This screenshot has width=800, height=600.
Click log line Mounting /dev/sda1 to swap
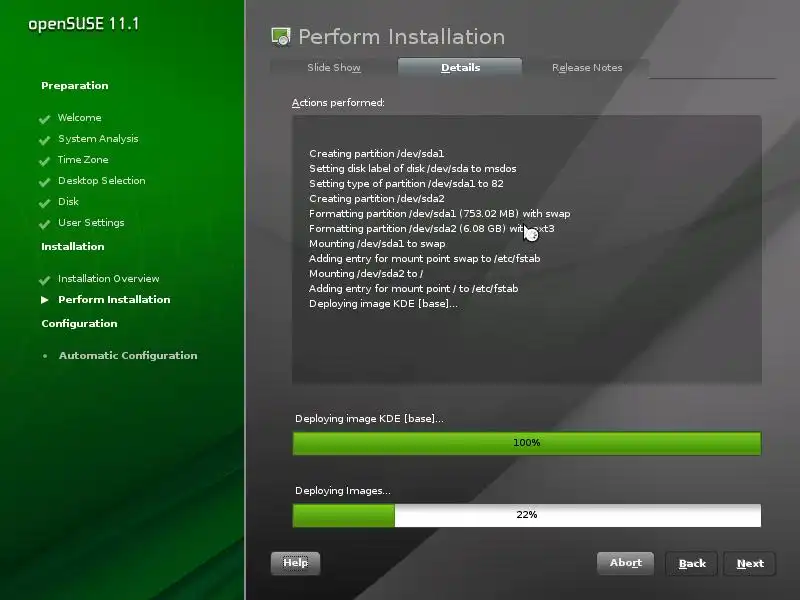pyautogui.click(x=377, y=244)
